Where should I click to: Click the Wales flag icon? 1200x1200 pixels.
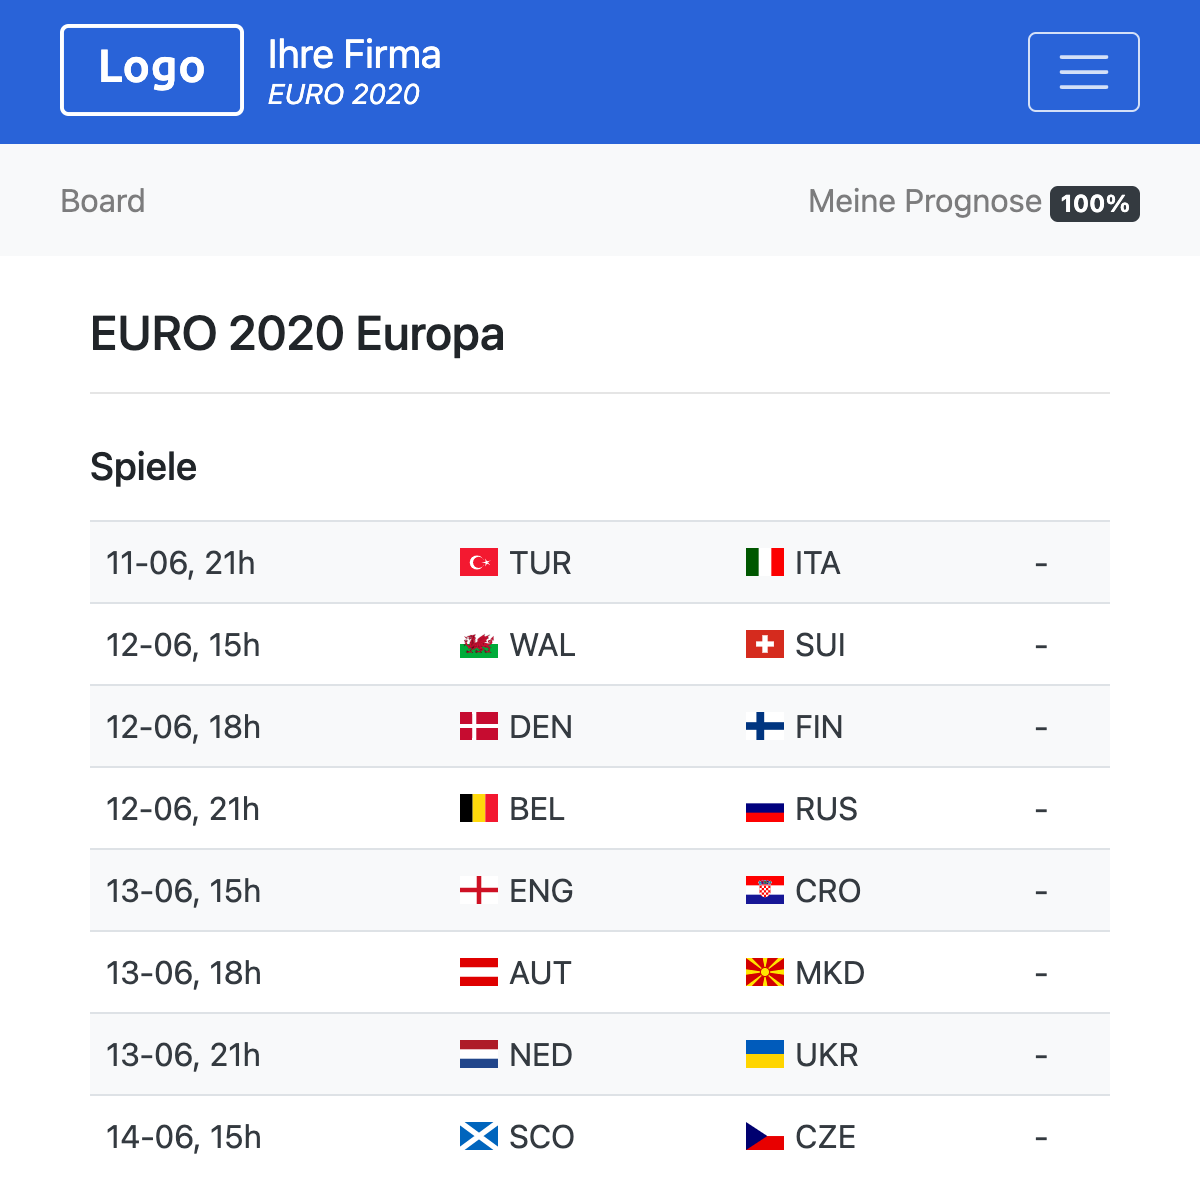pyautogui.click(x=480, y=645)
